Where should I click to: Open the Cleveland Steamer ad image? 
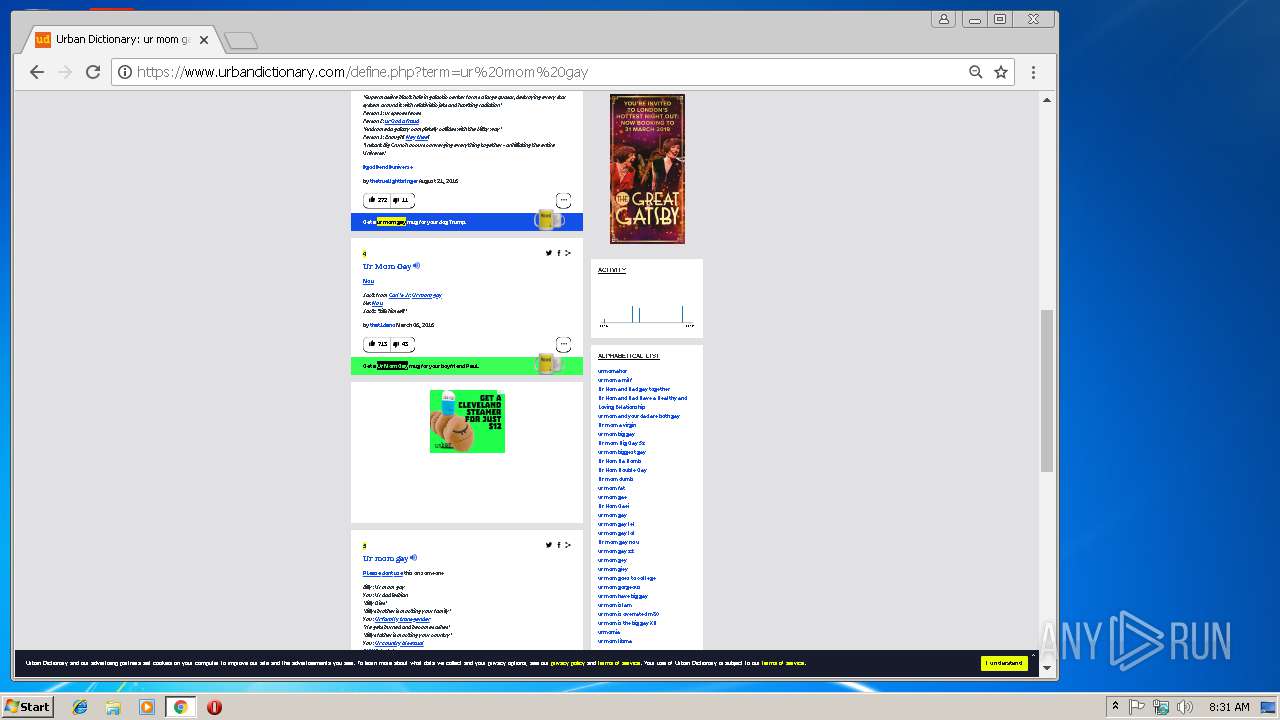[x=467, y=421]
